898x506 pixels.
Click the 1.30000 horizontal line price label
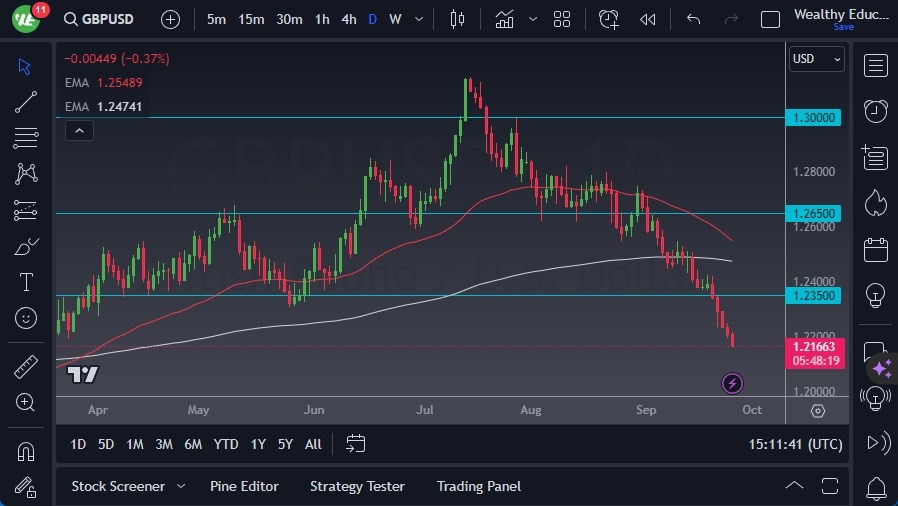(x=813, y=117)
